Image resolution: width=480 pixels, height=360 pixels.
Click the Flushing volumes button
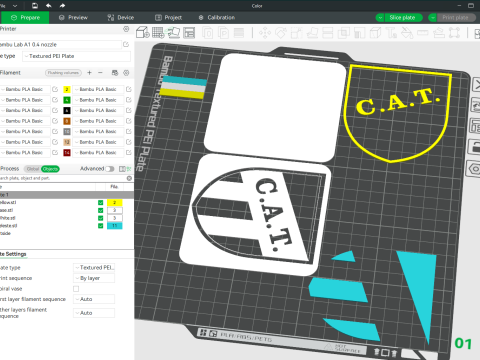coord(63,73)
